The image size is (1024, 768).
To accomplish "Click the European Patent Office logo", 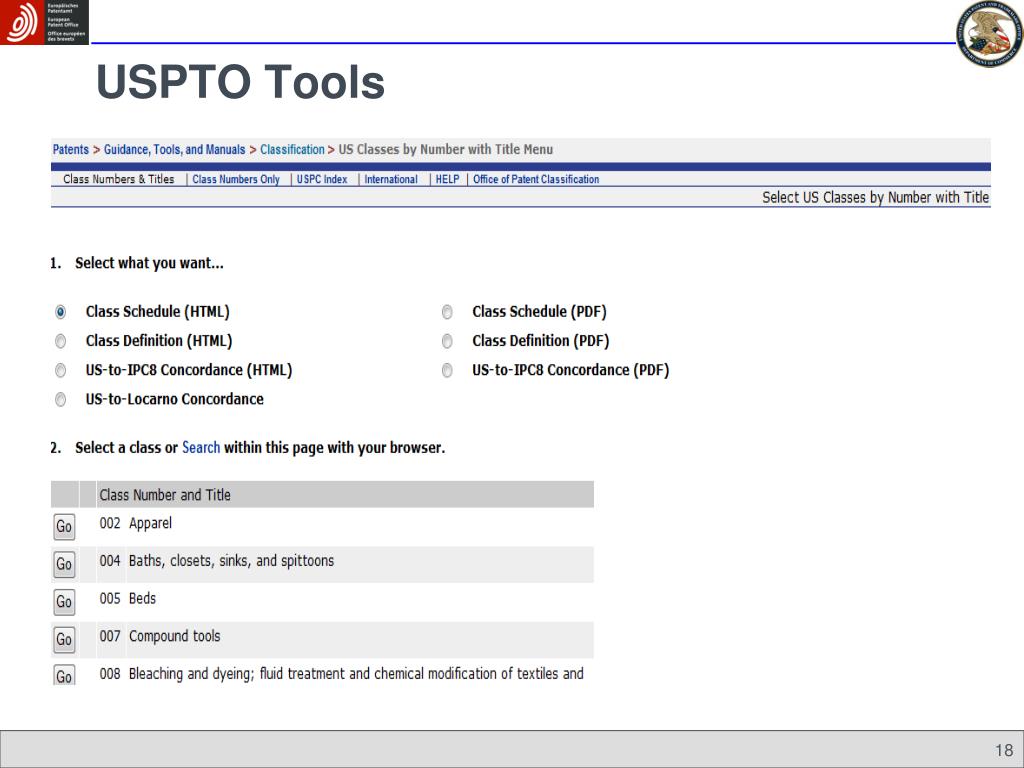I will 44,22.
